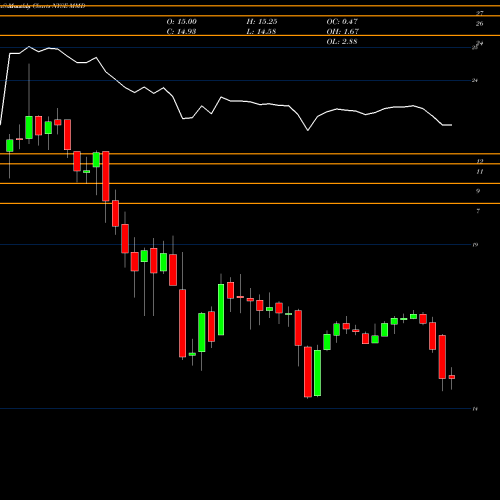Click axis label '27' at top right
Viewport: 500px width, 500px height.
[479, 13]
